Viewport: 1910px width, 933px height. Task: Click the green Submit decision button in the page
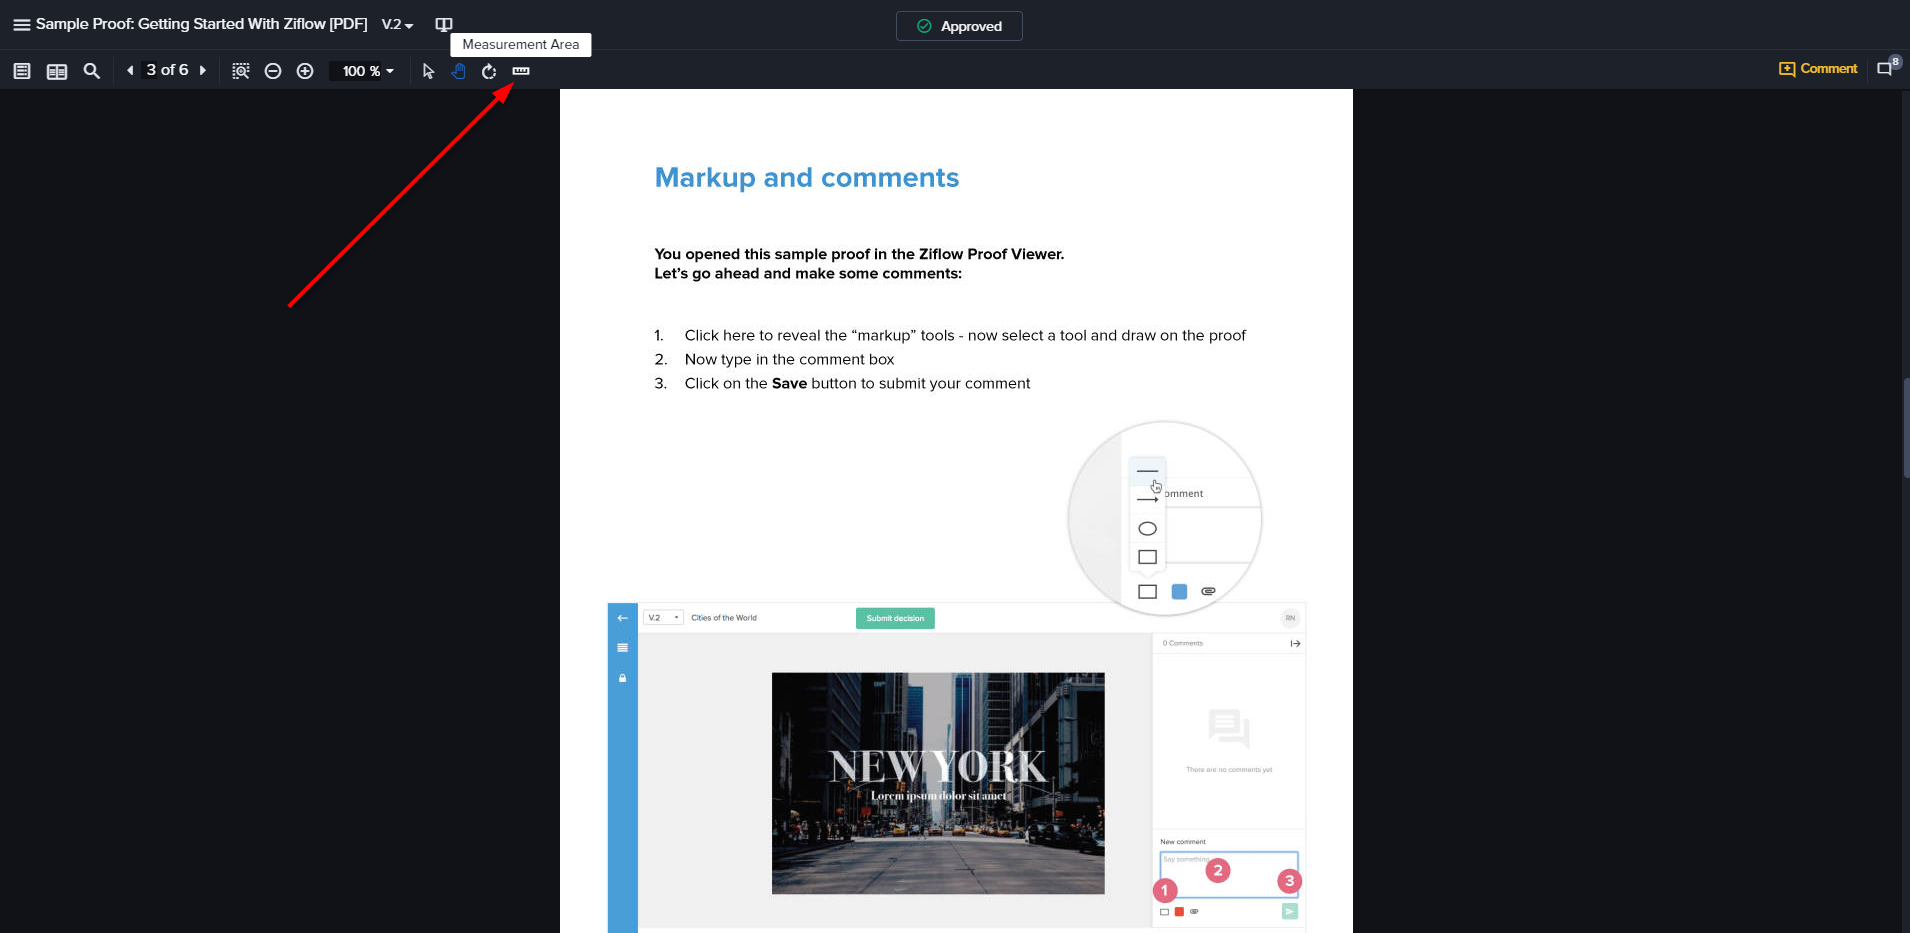coord(895,618)
